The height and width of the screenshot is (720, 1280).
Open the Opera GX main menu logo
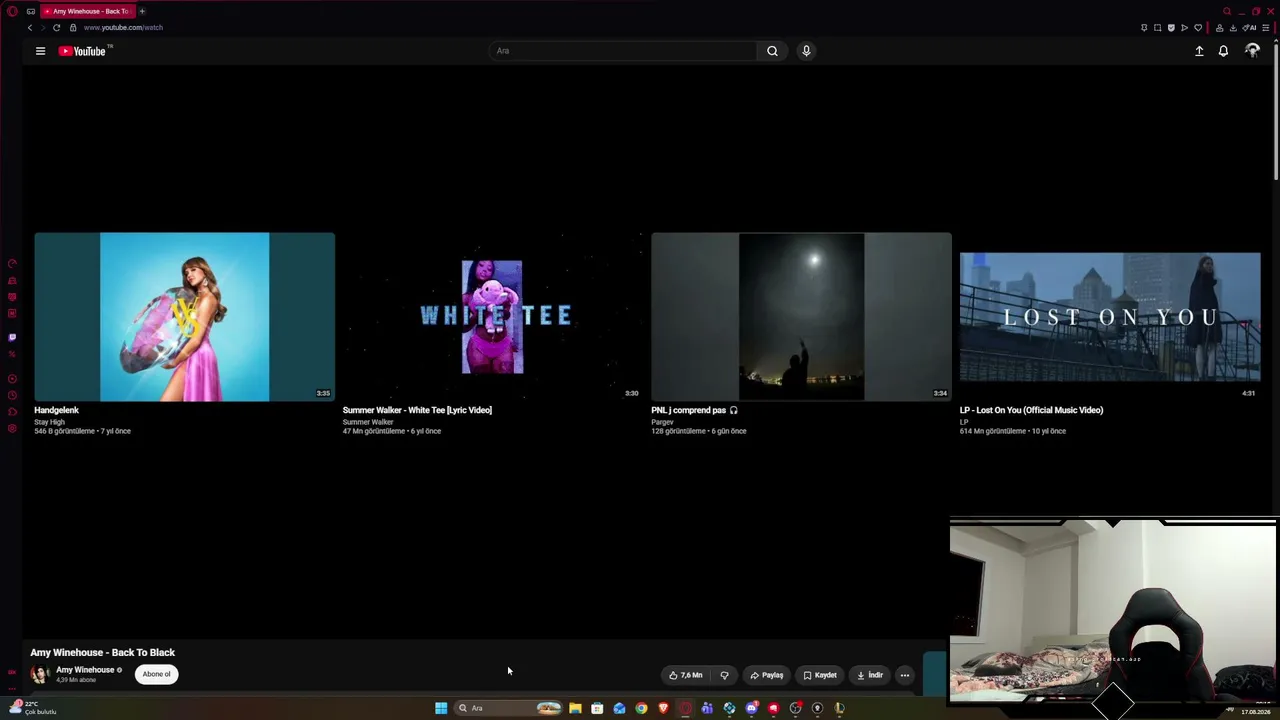tap(12, 11)
